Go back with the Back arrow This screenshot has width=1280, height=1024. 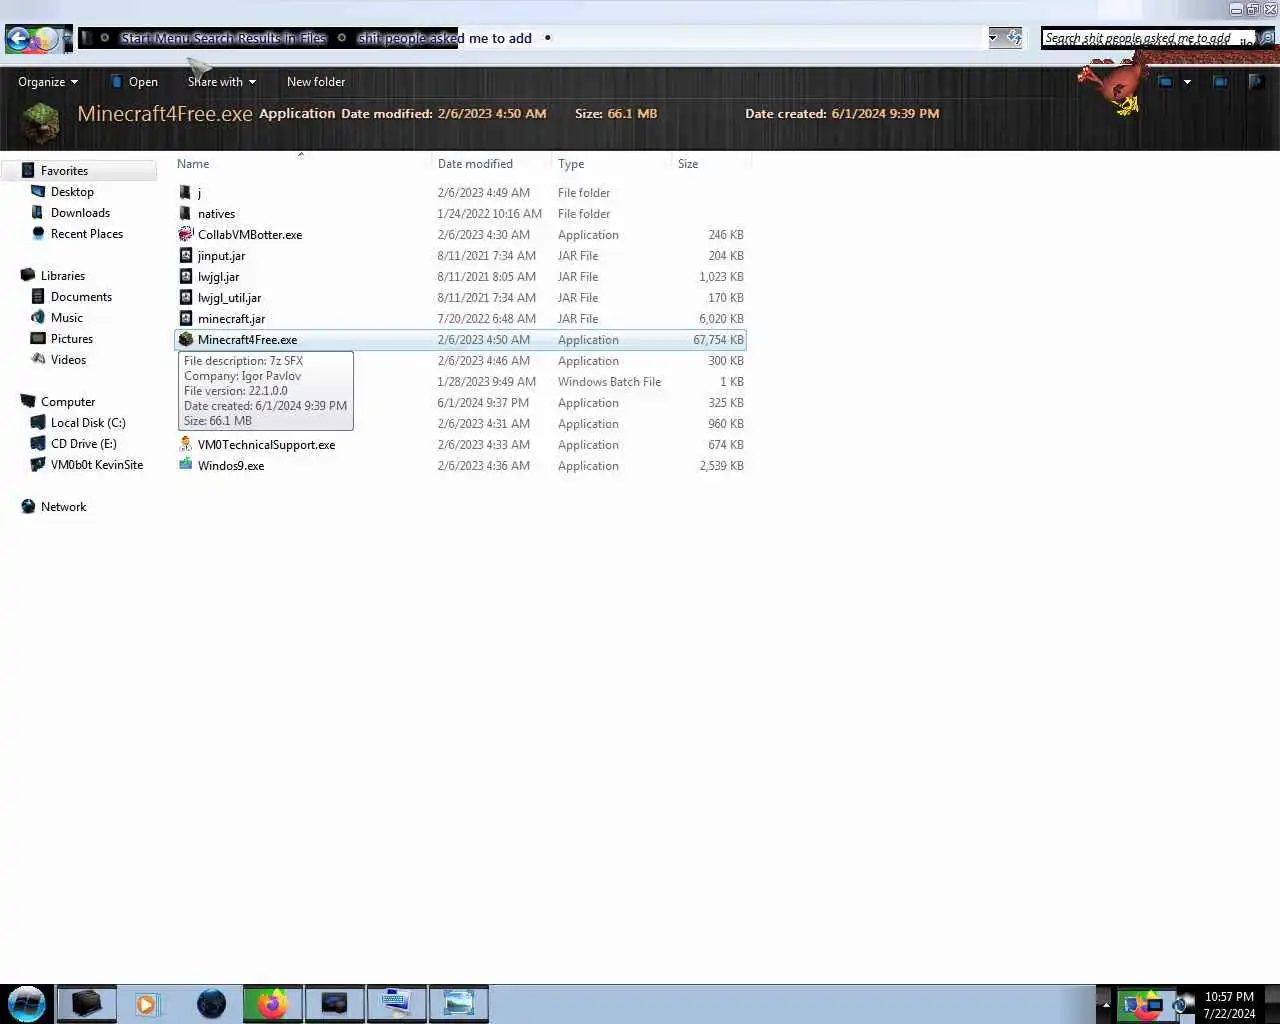(18, 40)
